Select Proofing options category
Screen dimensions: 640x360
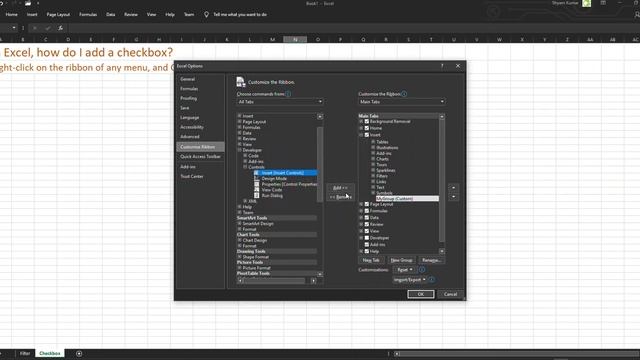200,98
